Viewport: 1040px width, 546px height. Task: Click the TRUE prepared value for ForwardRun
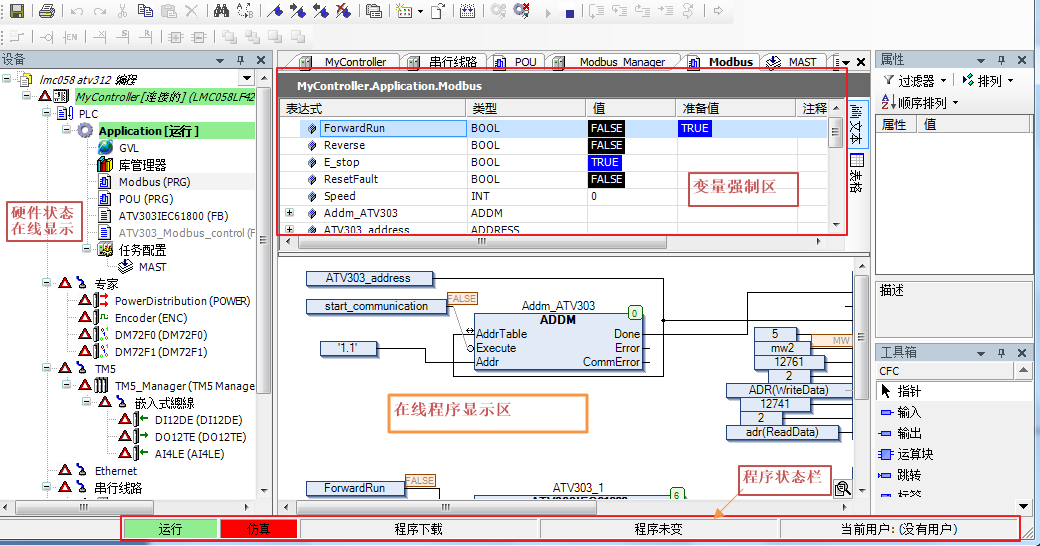click(x=694, y=128)
